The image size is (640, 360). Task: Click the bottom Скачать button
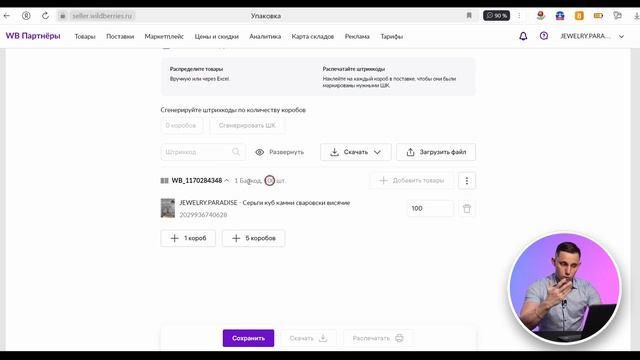click(308, 338)
